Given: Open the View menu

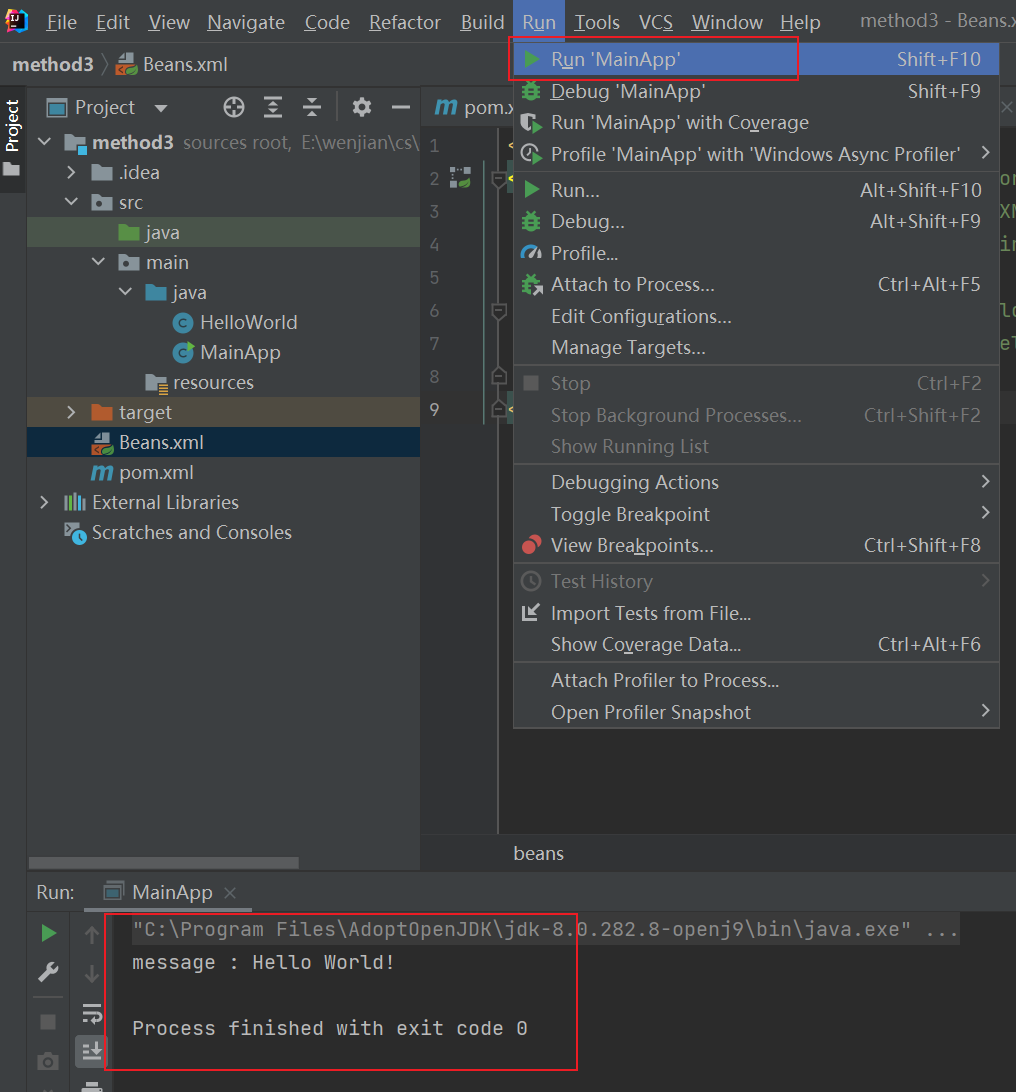Looking at the screenshot, I should (x=169, y=22).
